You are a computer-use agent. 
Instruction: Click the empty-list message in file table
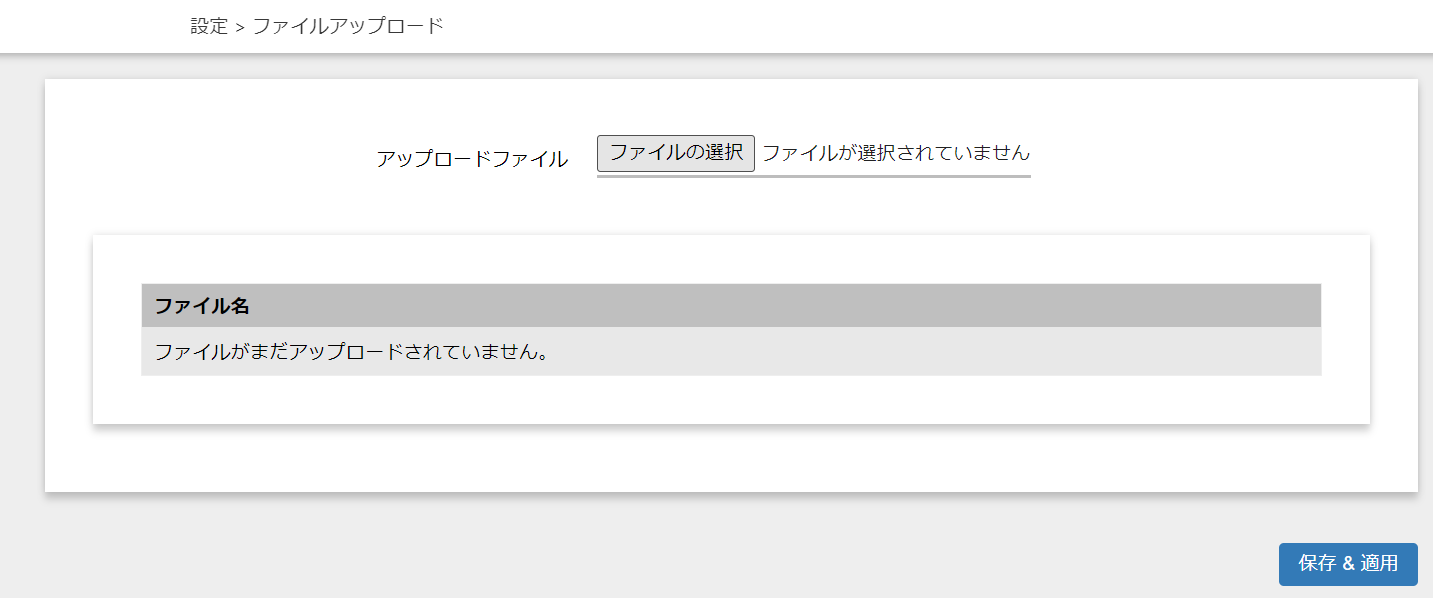tap(353, 352)
